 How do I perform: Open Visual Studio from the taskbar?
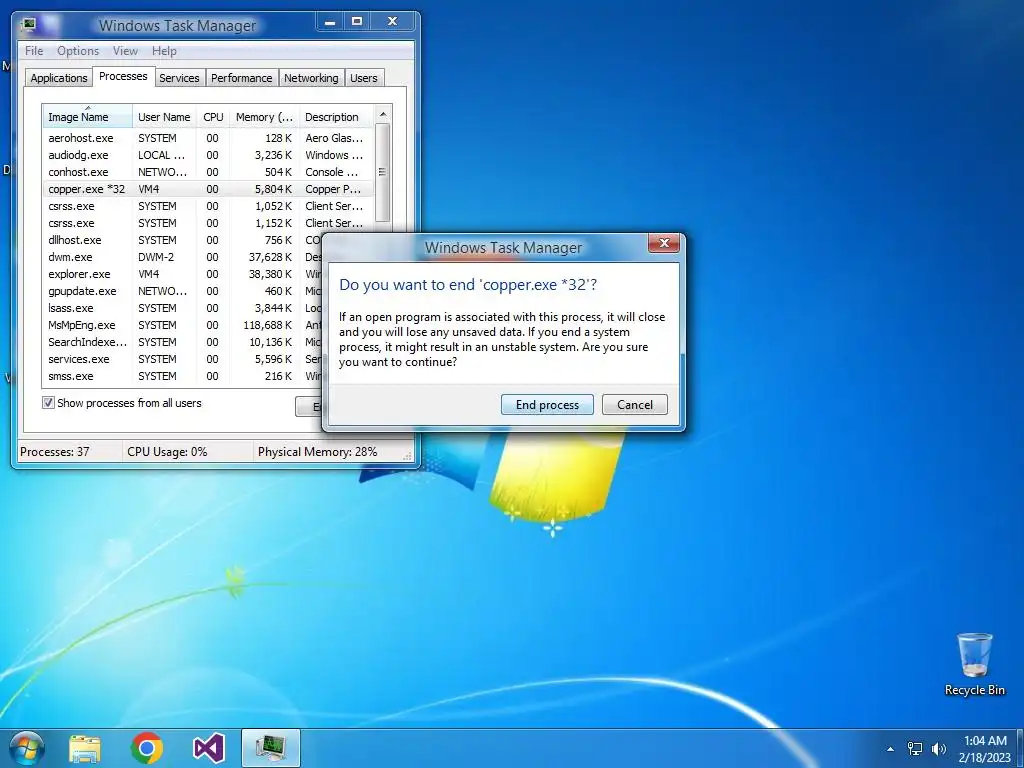pos(208,748)
